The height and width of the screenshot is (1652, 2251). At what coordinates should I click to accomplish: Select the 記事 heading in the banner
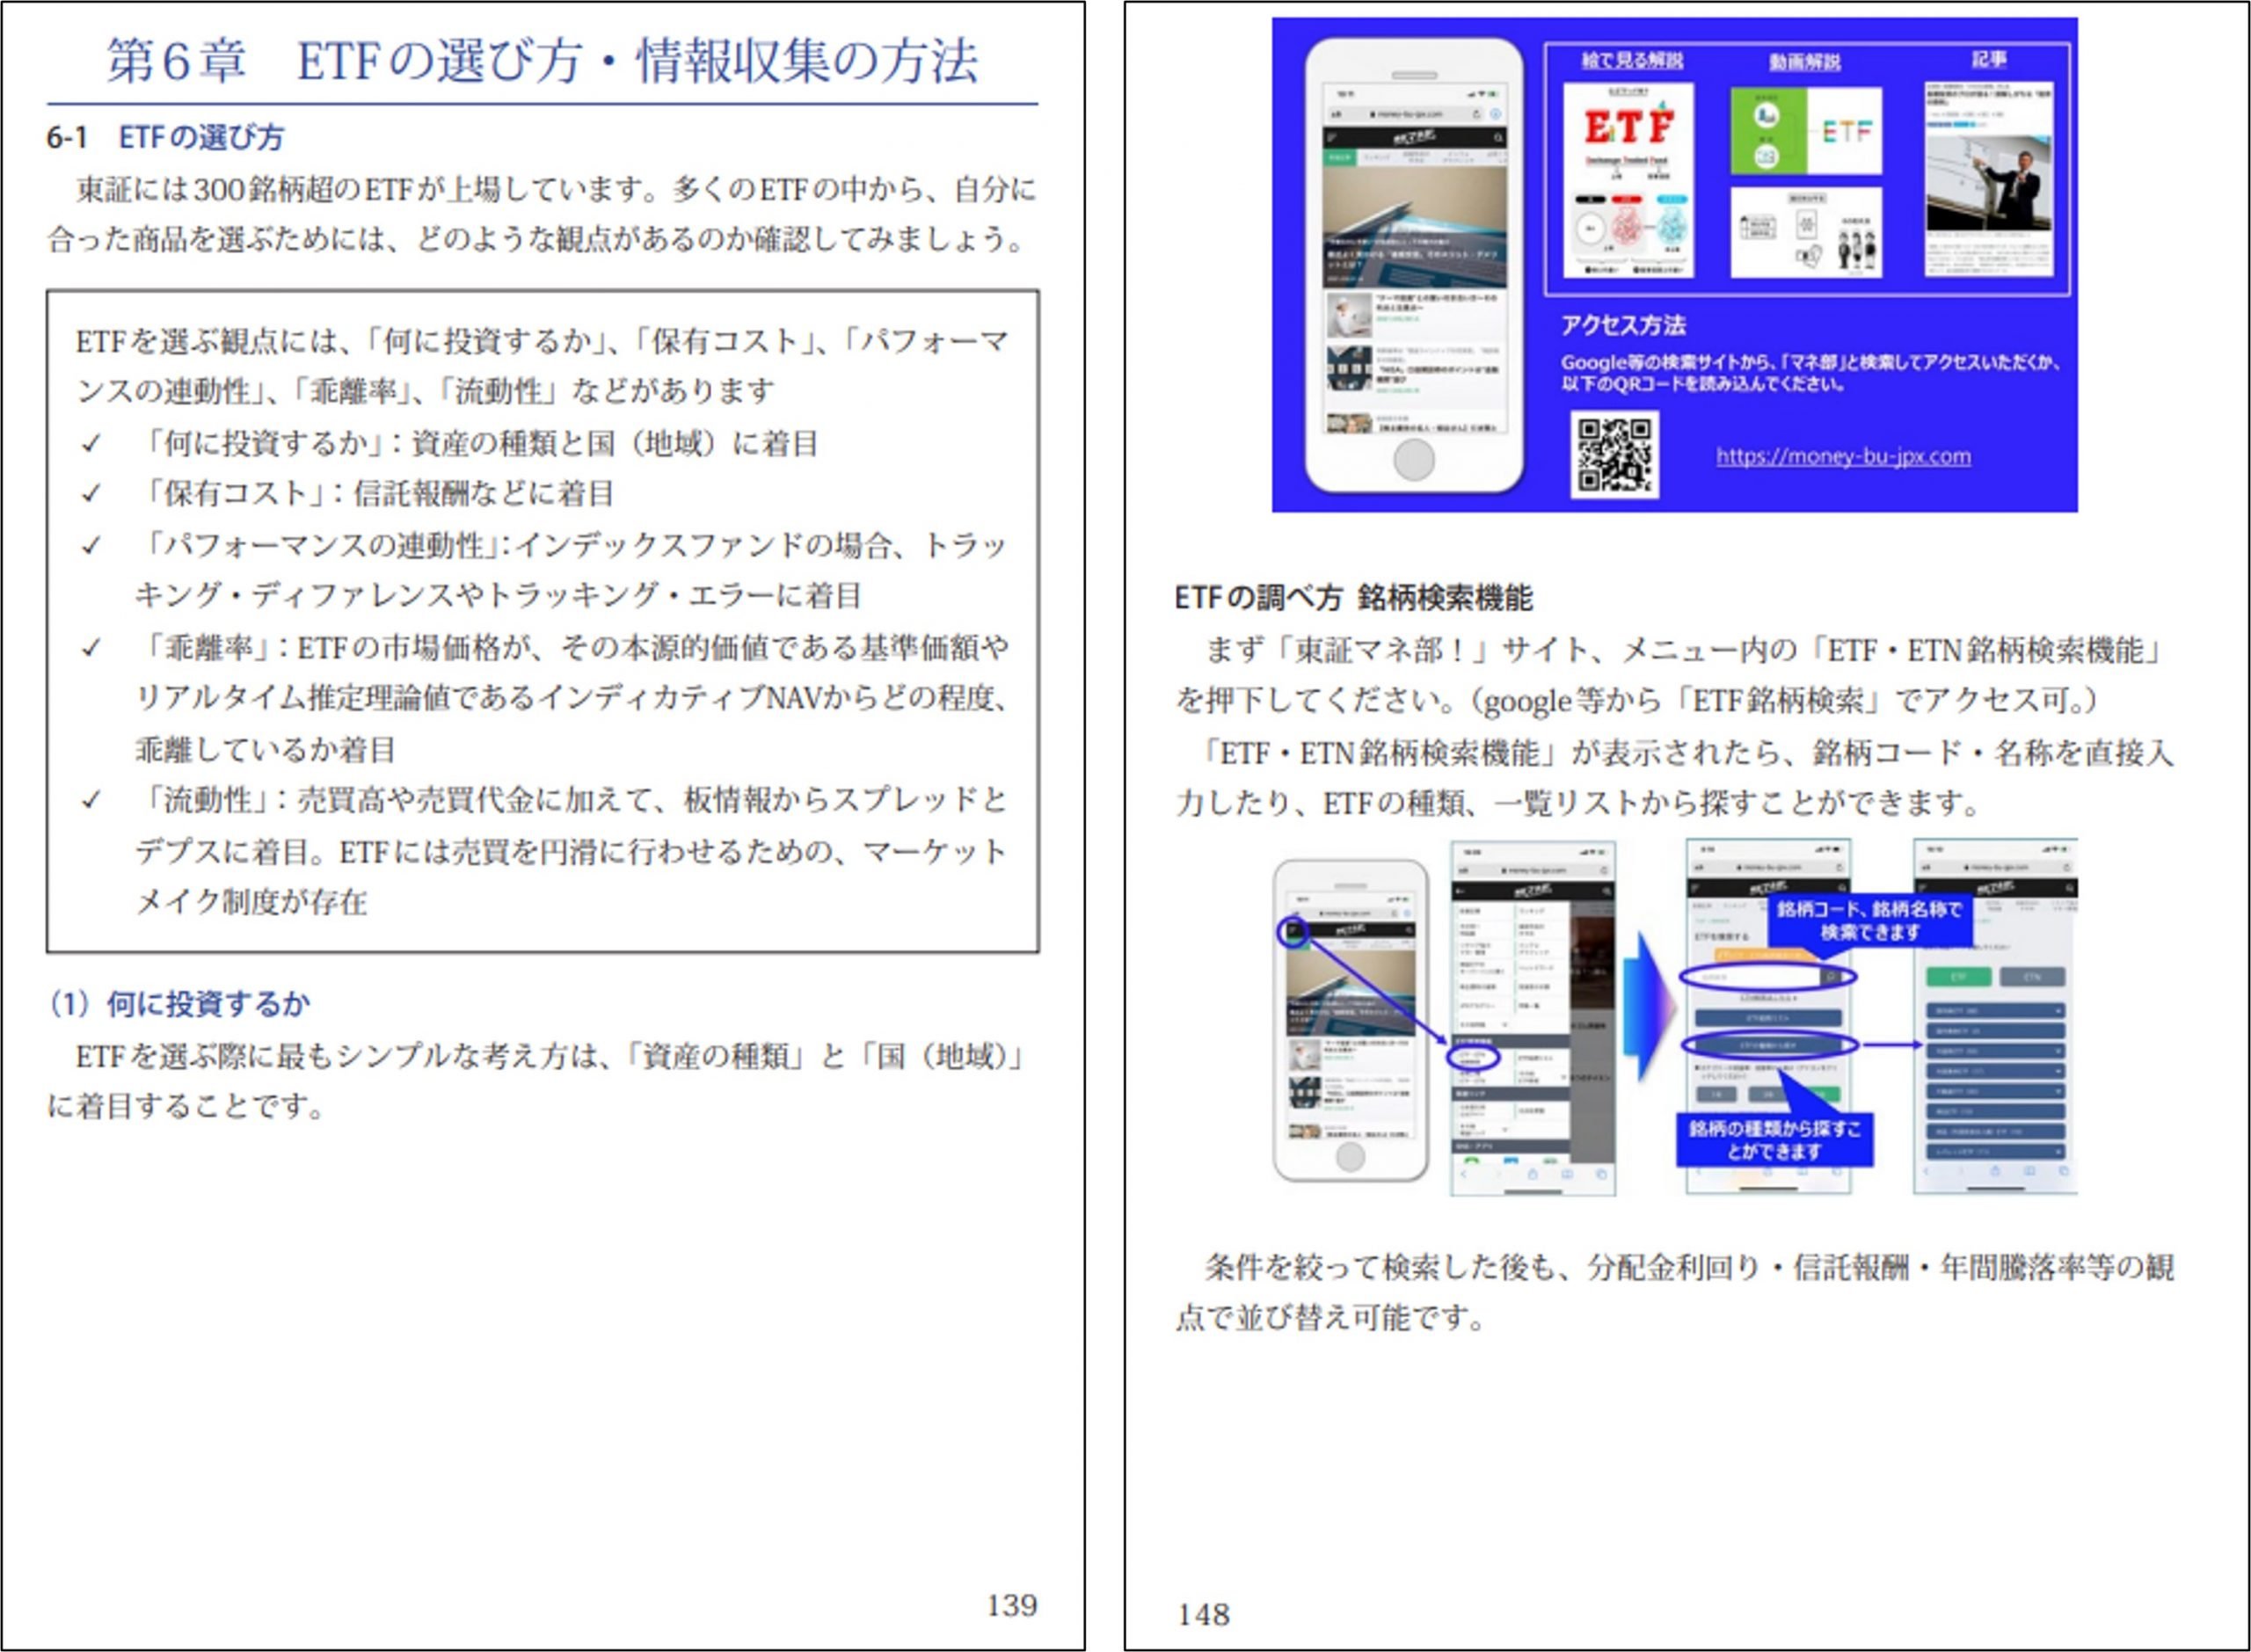pos(1989,60)
